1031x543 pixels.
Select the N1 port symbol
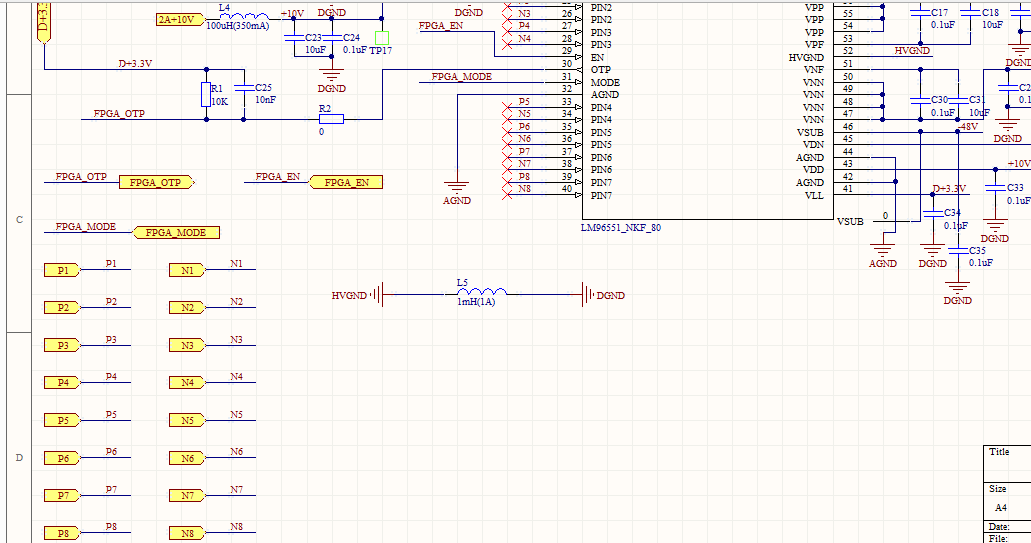tap(187, 270)
